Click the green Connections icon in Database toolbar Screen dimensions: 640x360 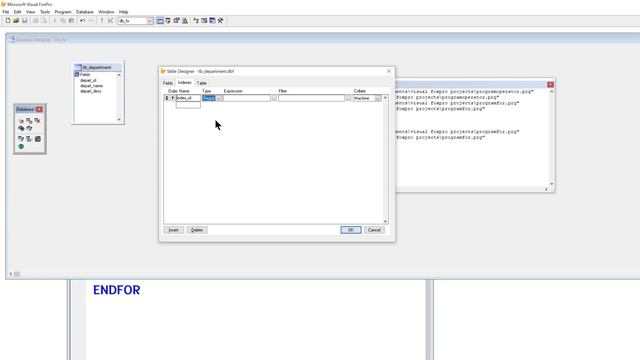pyautogui.click(x=21, y=147)
